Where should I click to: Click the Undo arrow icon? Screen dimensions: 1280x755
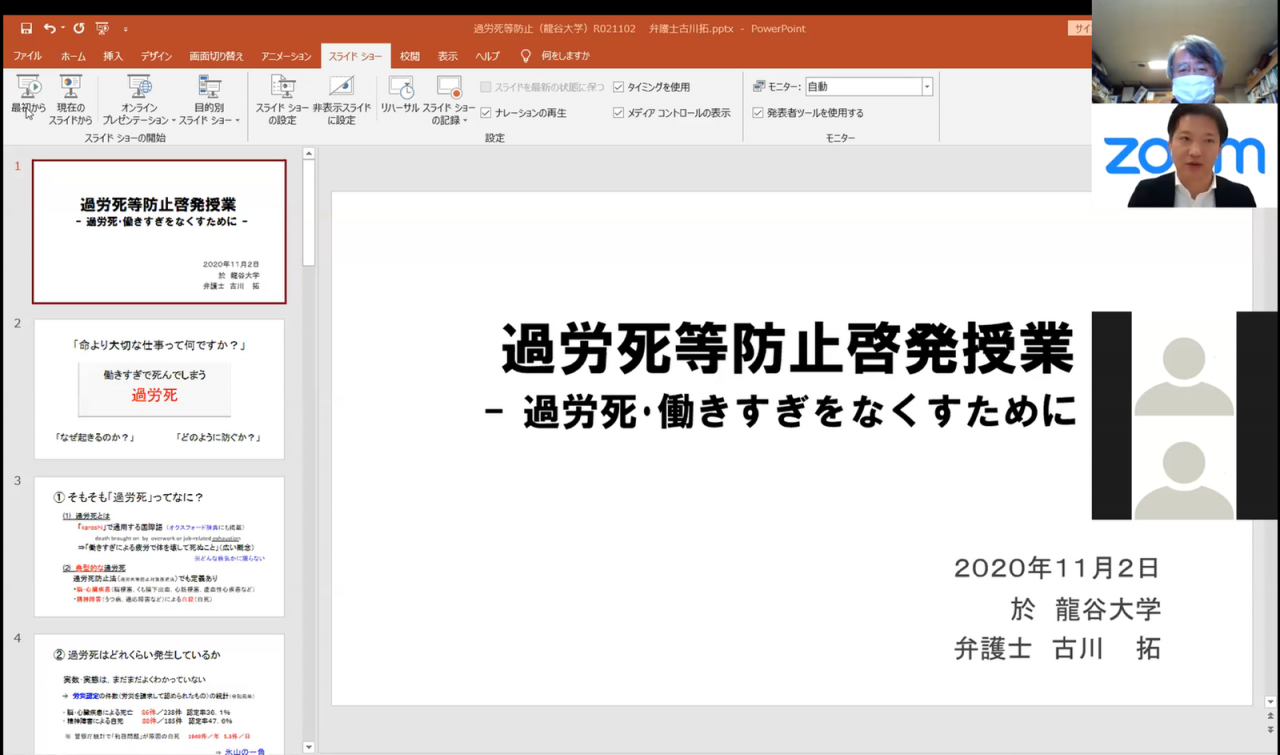pyautogui.click(x=49, y=29)
